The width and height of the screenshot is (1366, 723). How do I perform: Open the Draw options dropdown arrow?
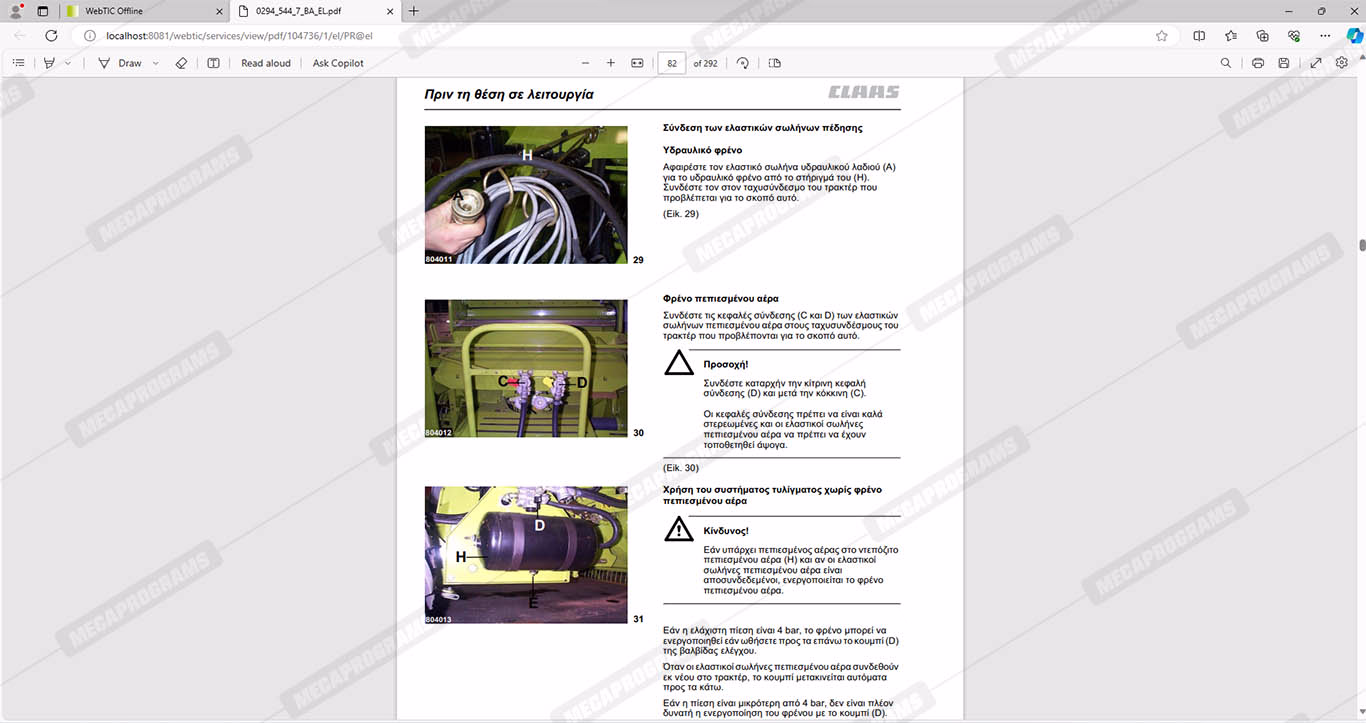pyautogui.click(x=155, y=63)
